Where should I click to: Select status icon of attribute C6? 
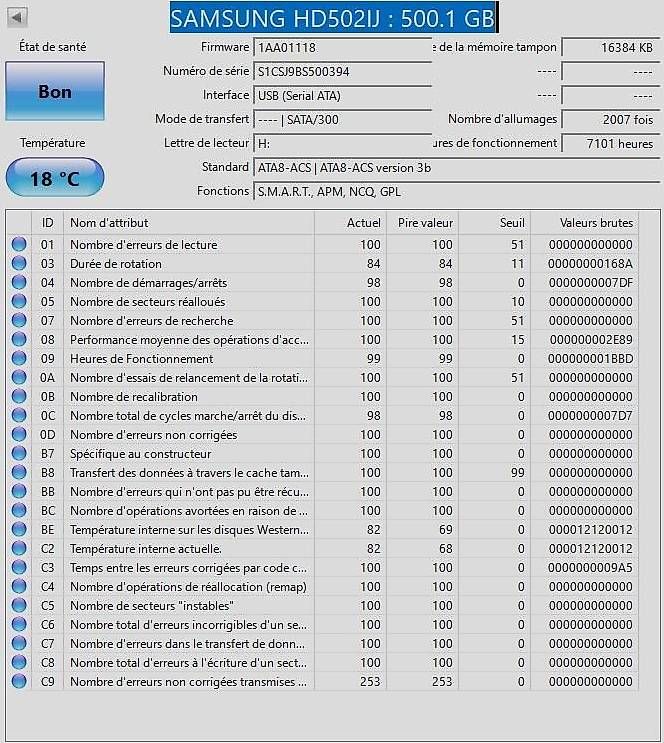click(x=19, y=625)
